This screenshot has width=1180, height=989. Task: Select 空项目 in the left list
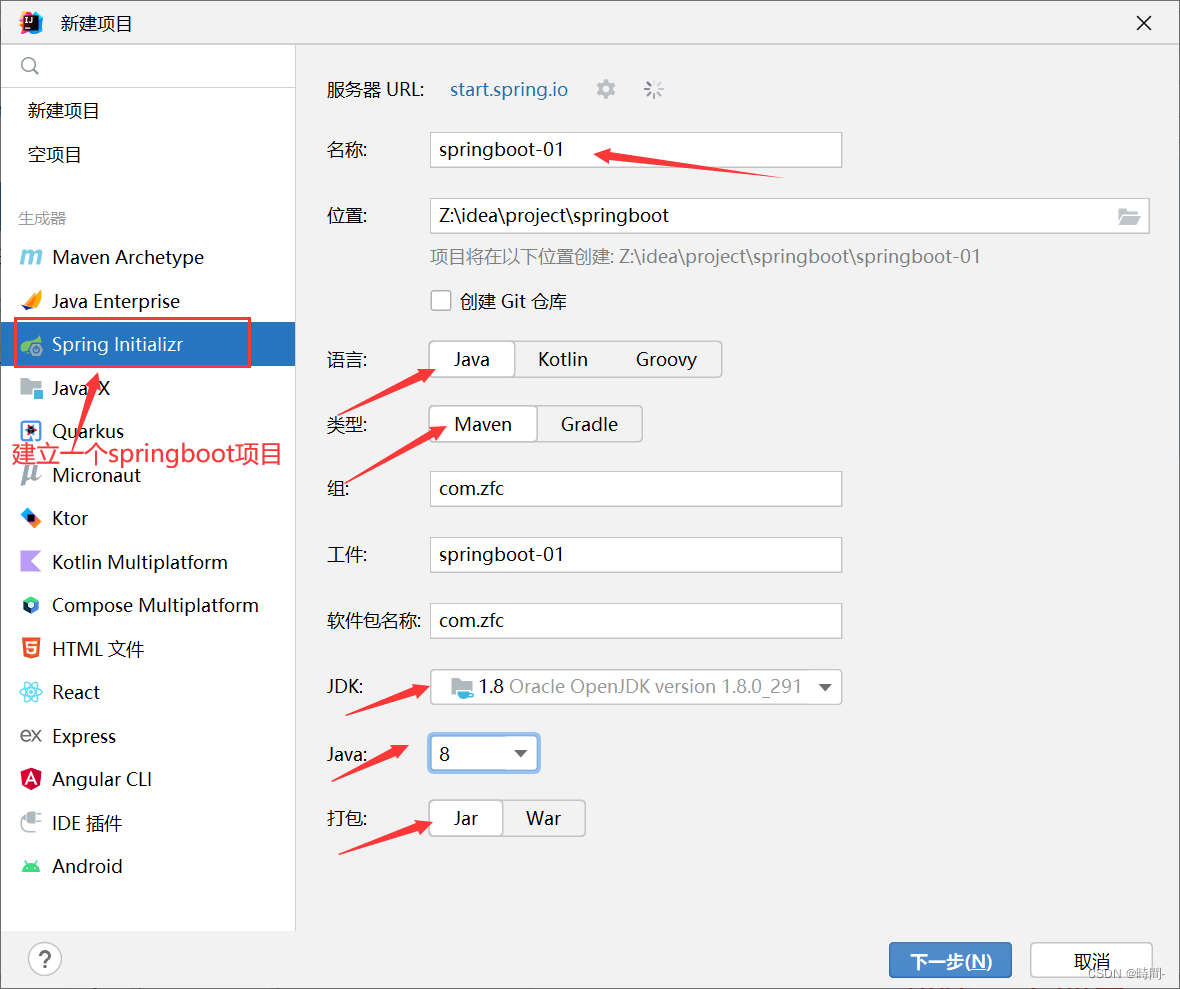click(x=148, y=154)
